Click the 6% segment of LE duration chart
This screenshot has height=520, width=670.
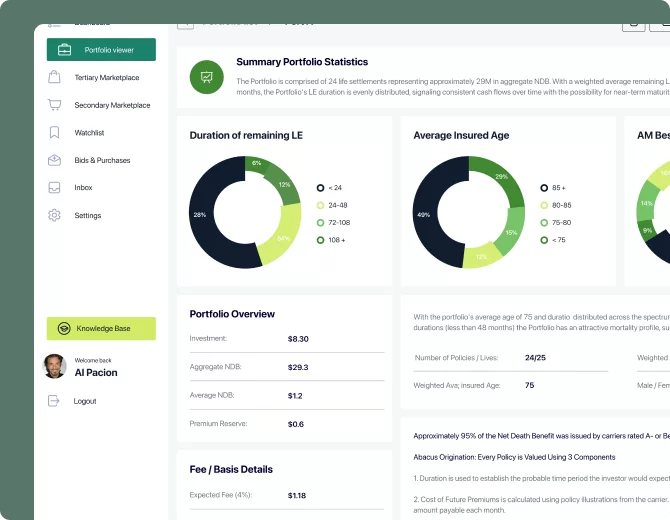click(256, 165)
